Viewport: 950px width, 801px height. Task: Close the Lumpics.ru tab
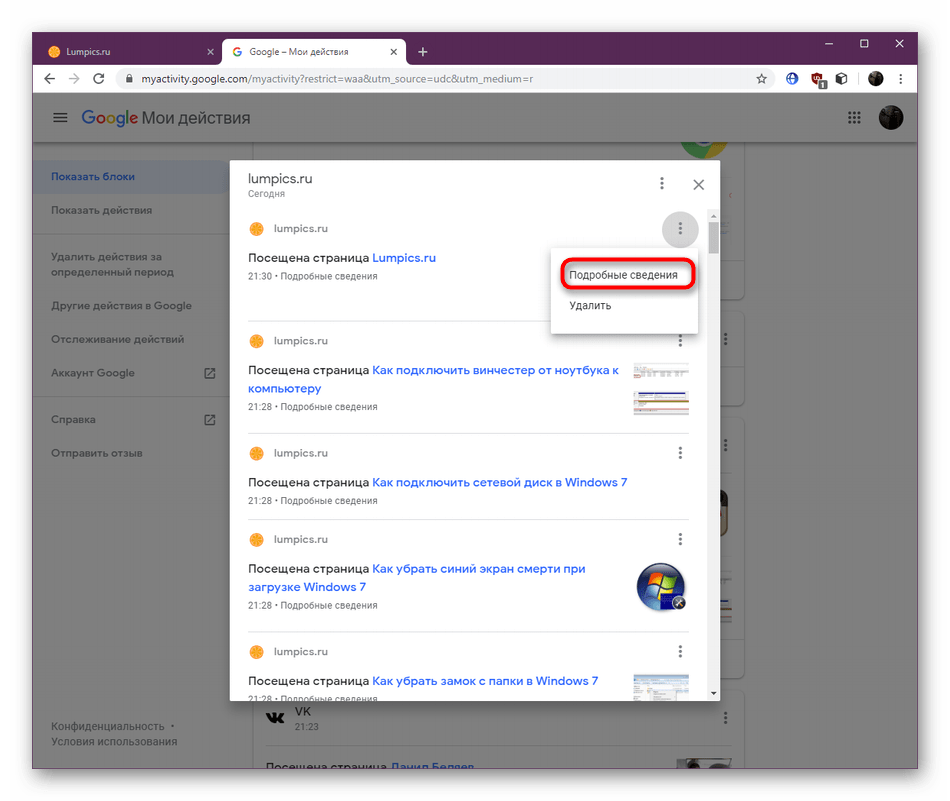(x=210, y=52)
